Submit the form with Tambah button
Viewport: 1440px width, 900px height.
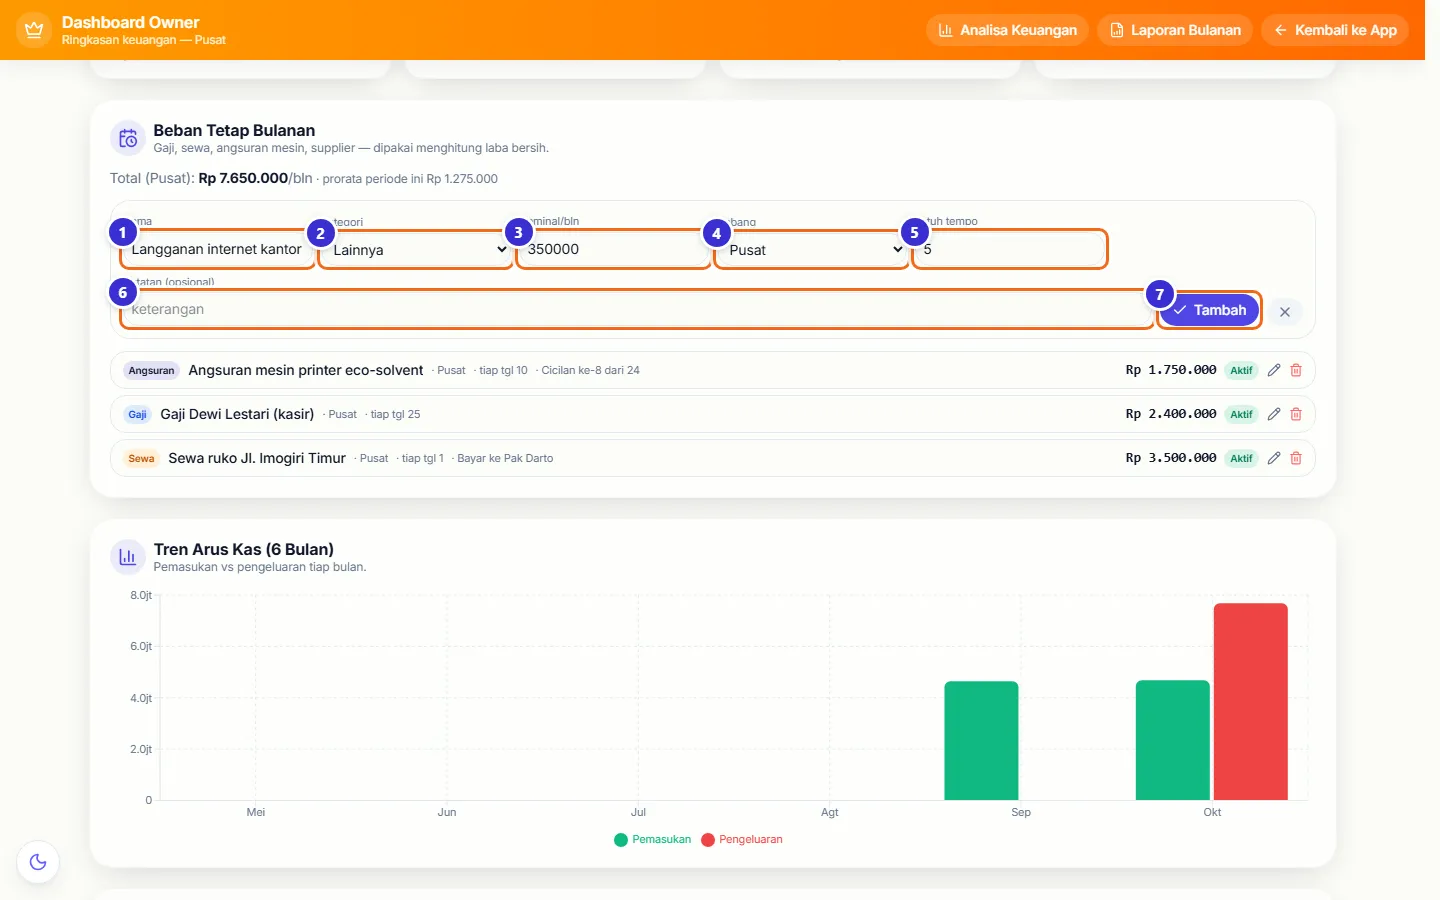(1210, 310)
